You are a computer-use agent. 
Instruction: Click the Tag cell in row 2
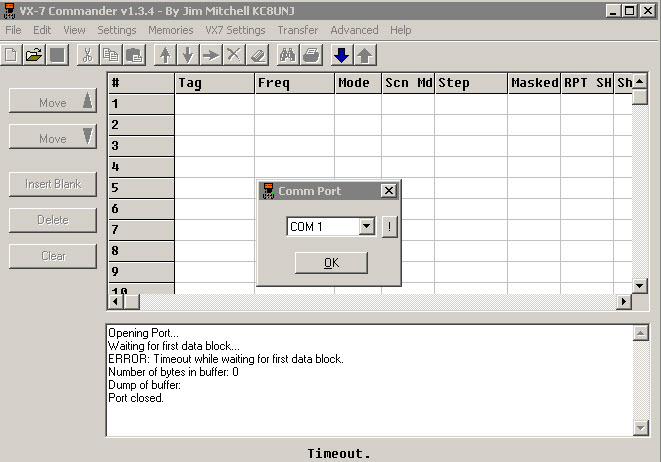(x=215, y=125)
